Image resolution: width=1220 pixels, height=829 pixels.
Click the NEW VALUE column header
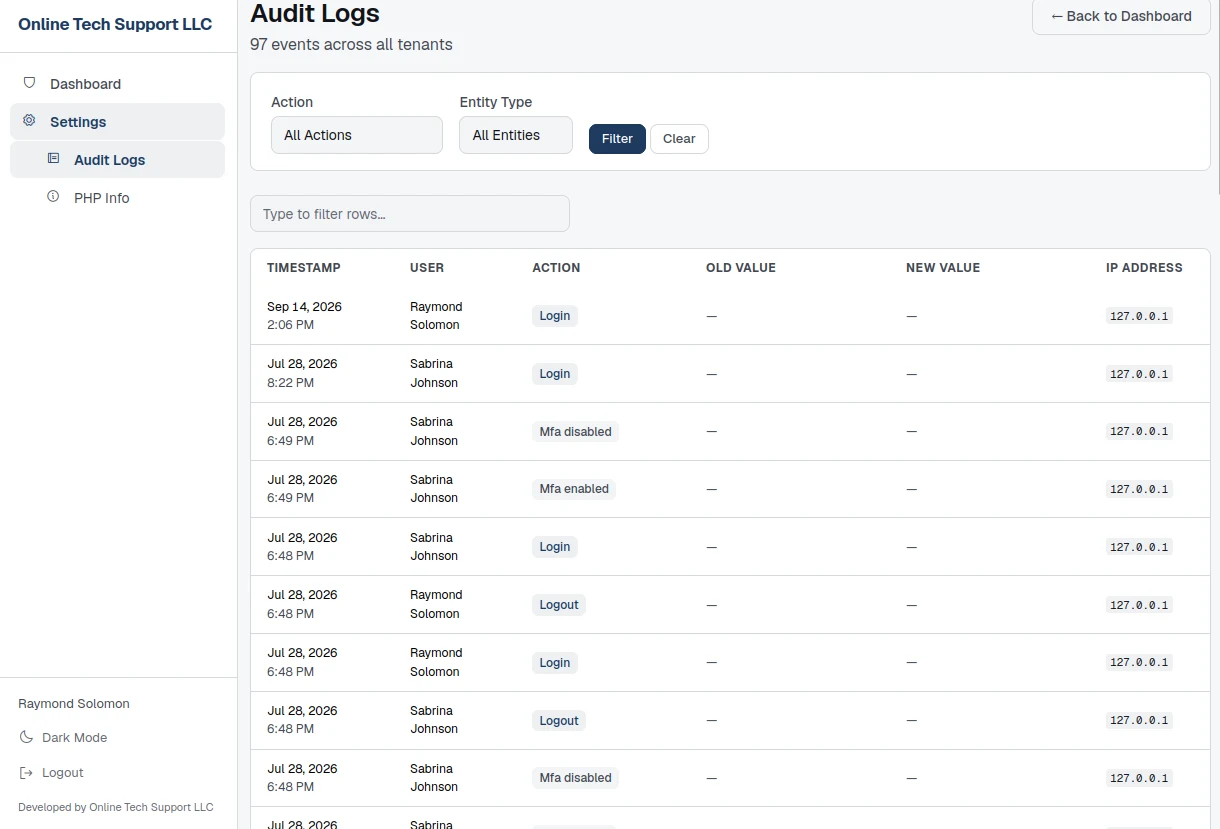943,268
